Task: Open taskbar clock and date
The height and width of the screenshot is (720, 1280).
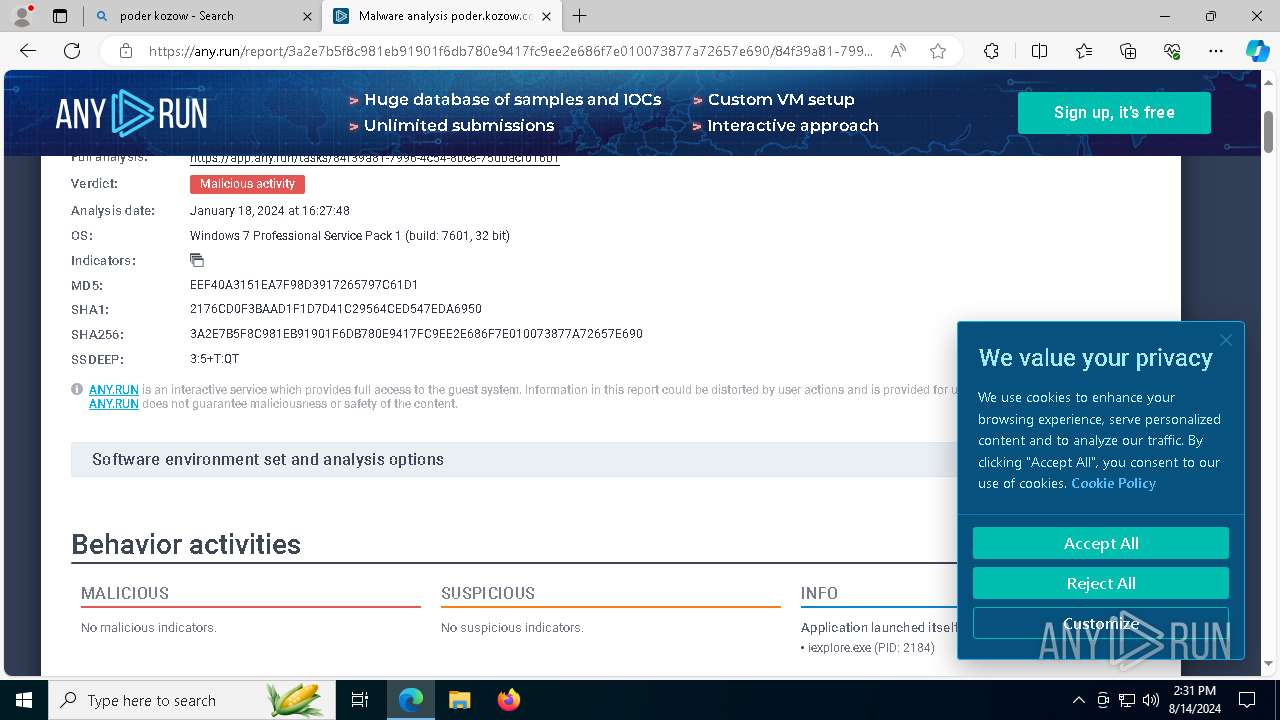Action: coord(1194,700)
